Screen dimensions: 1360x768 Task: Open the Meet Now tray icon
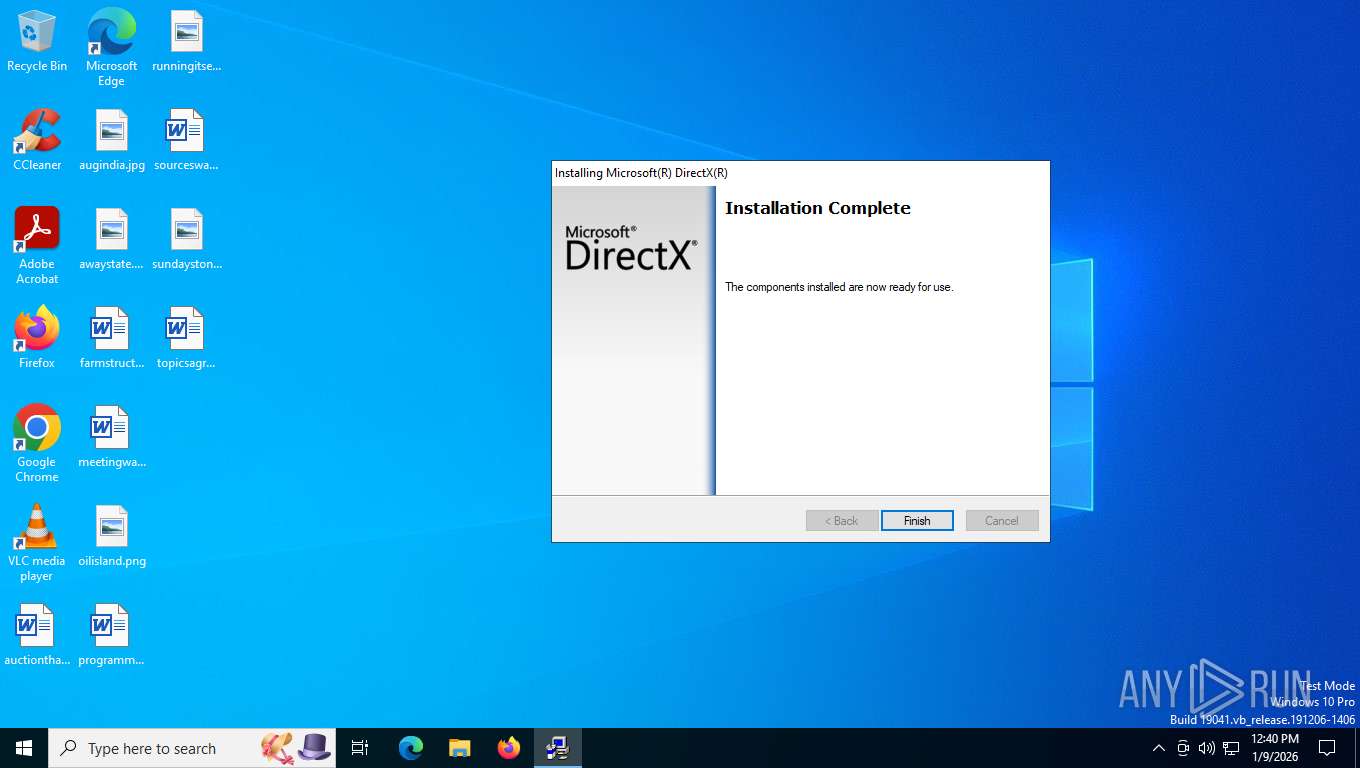[1183, 748]
